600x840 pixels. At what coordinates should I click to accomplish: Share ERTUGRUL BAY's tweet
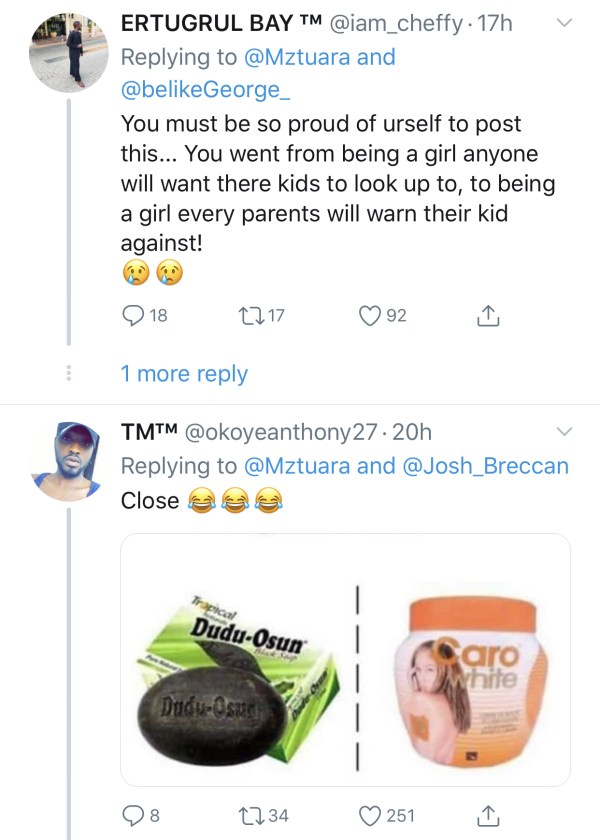pos(487,316)
